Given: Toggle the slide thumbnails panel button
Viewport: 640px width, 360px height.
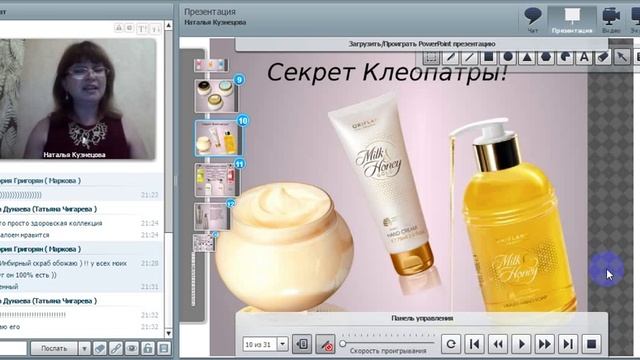Looking at the screenshot, I should click(302, 344).
